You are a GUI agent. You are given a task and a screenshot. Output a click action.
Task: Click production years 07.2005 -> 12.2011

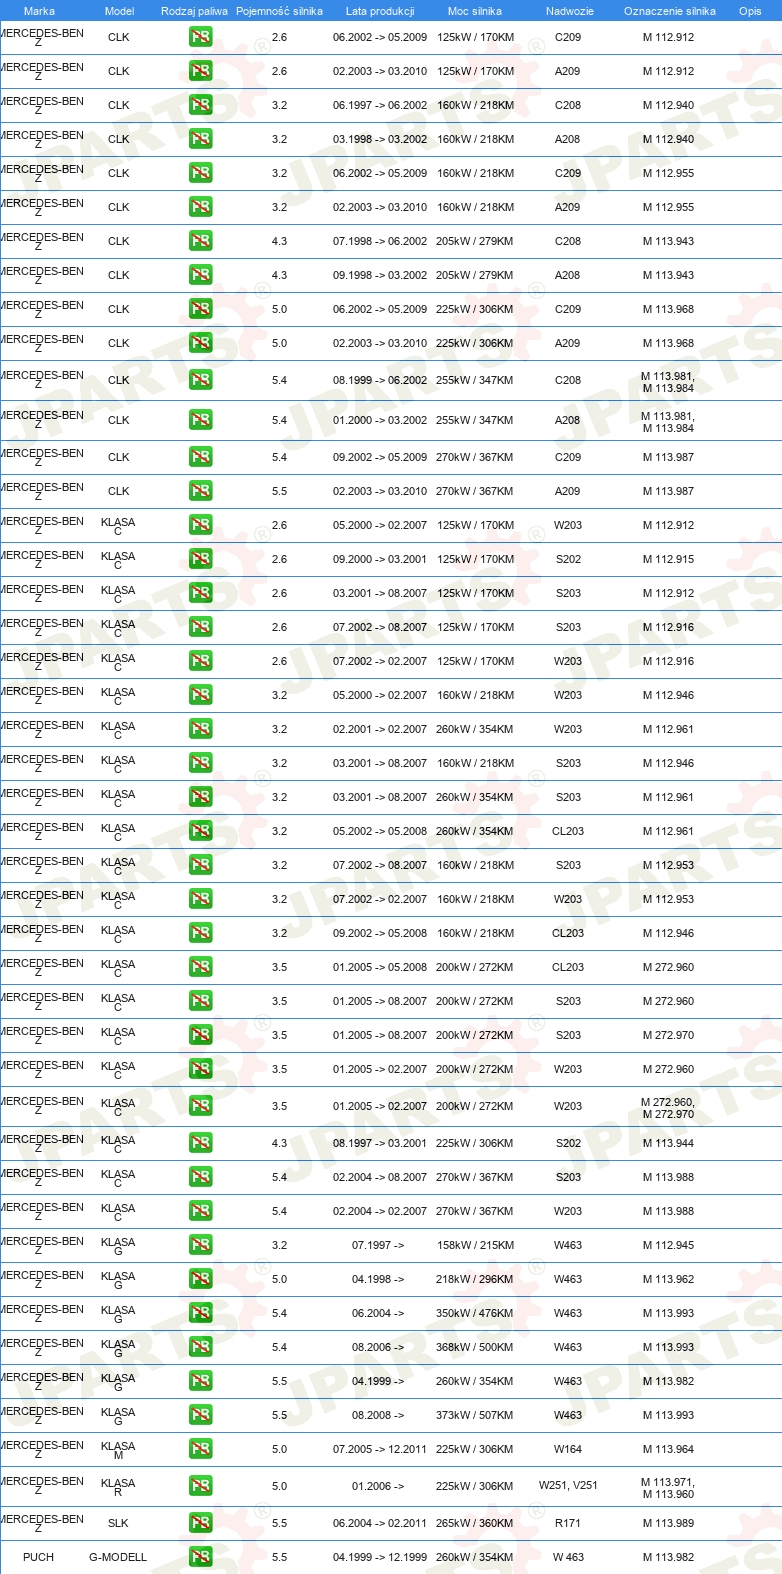point(380,1450)
